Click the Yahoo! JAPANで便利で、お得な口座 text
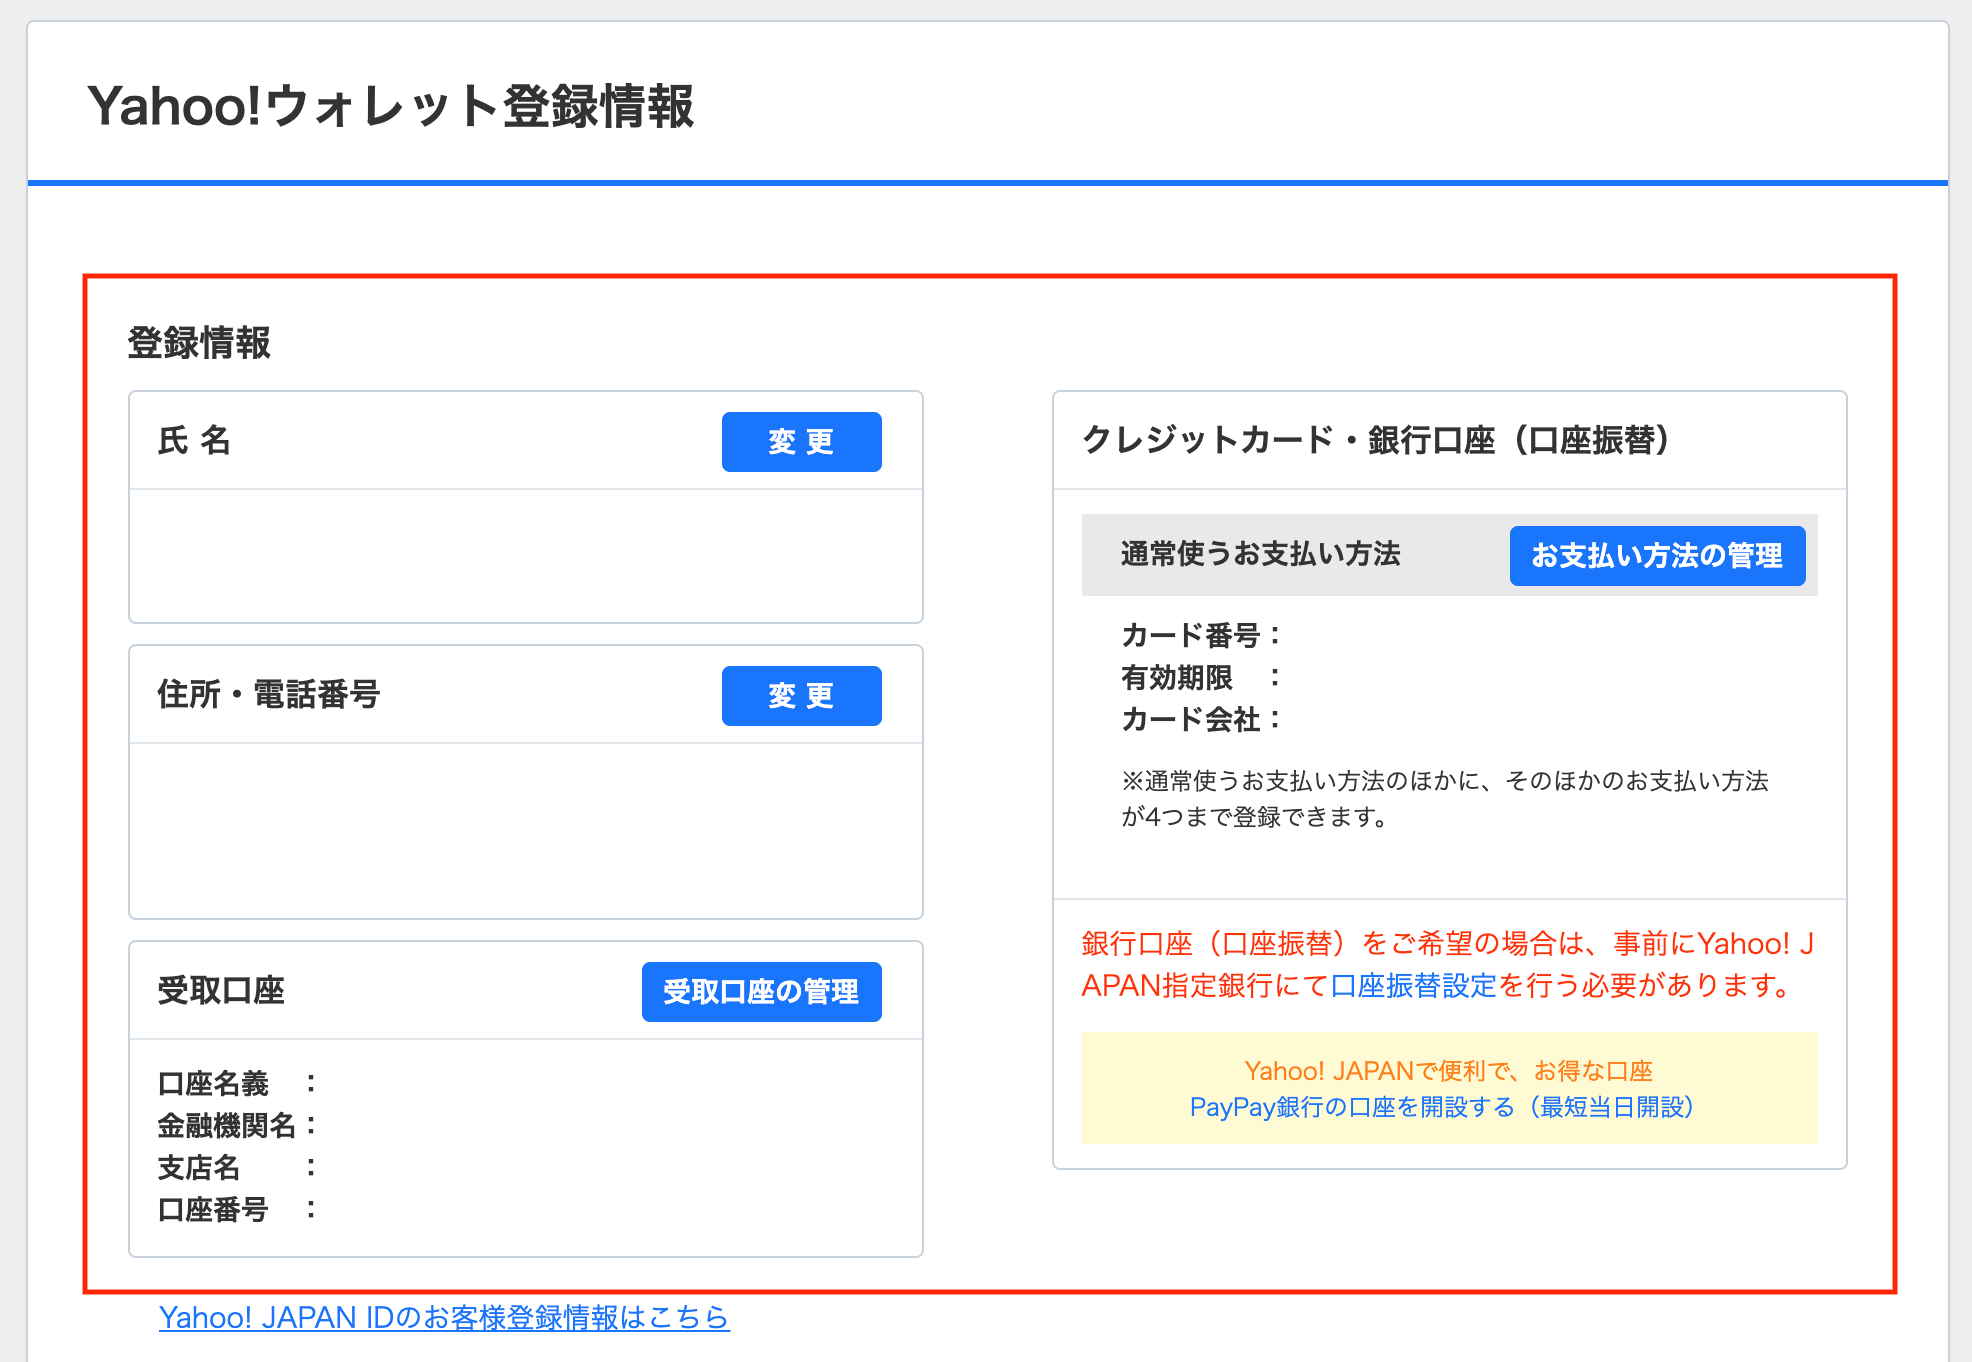The width and height of the screenshot is (1972, 1362). coord(1449,1071)
